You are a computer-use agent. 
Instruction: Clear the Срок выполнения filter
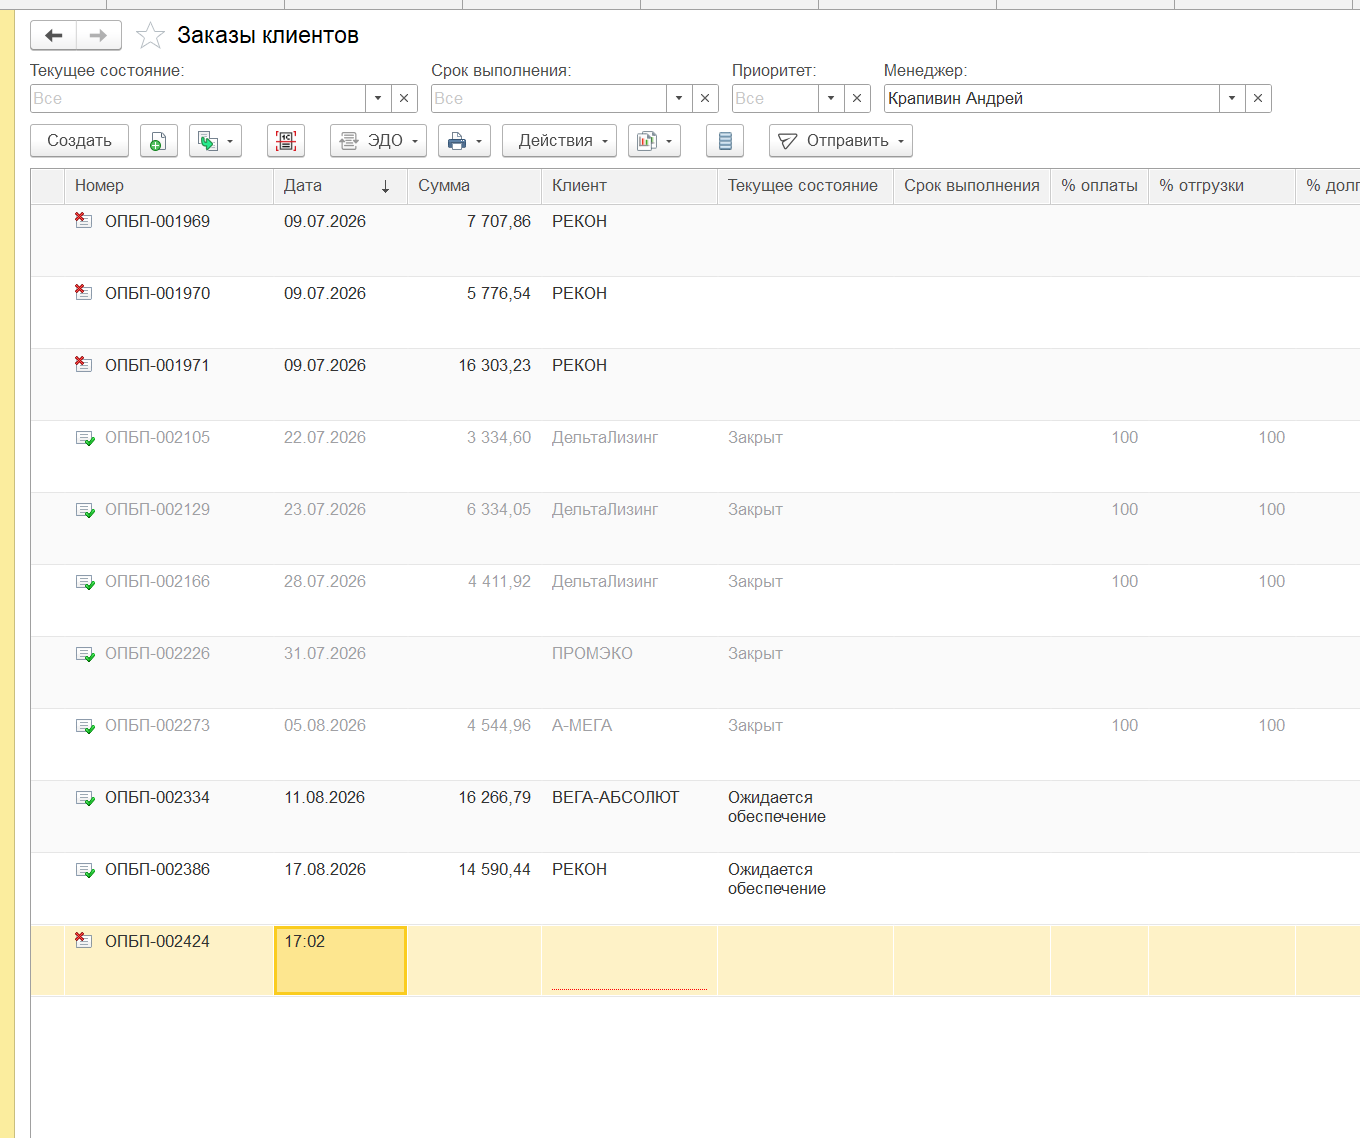point(705,99)
